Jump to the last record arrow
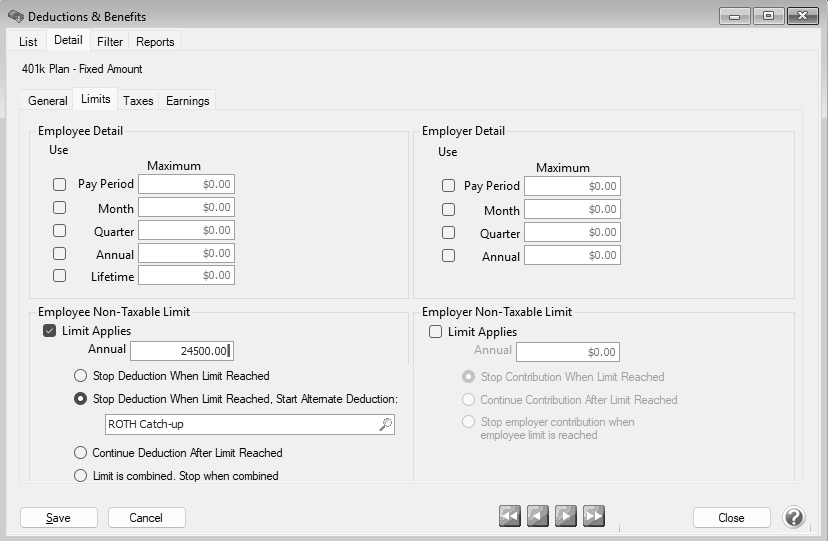This screenshot has width=828, height=541. point(594,516)
